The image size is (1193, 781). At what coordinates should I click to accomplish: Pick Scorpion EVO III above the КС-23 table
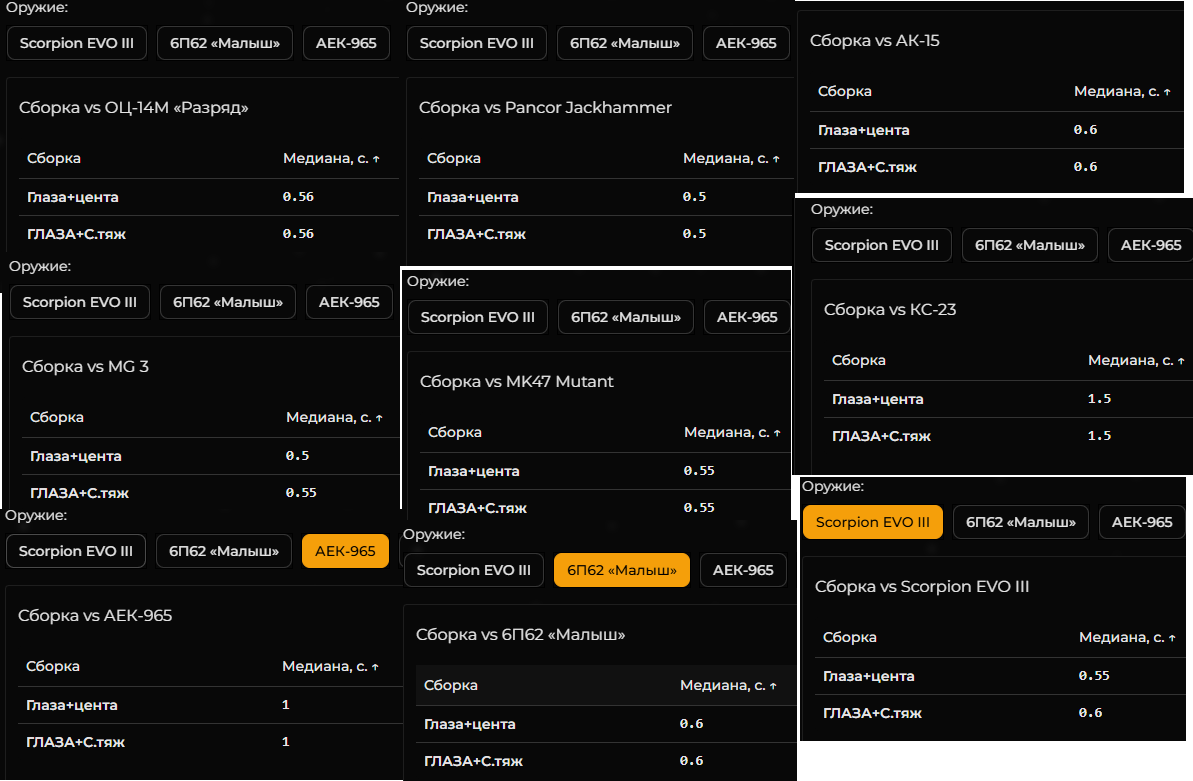[x=882, y=245]
